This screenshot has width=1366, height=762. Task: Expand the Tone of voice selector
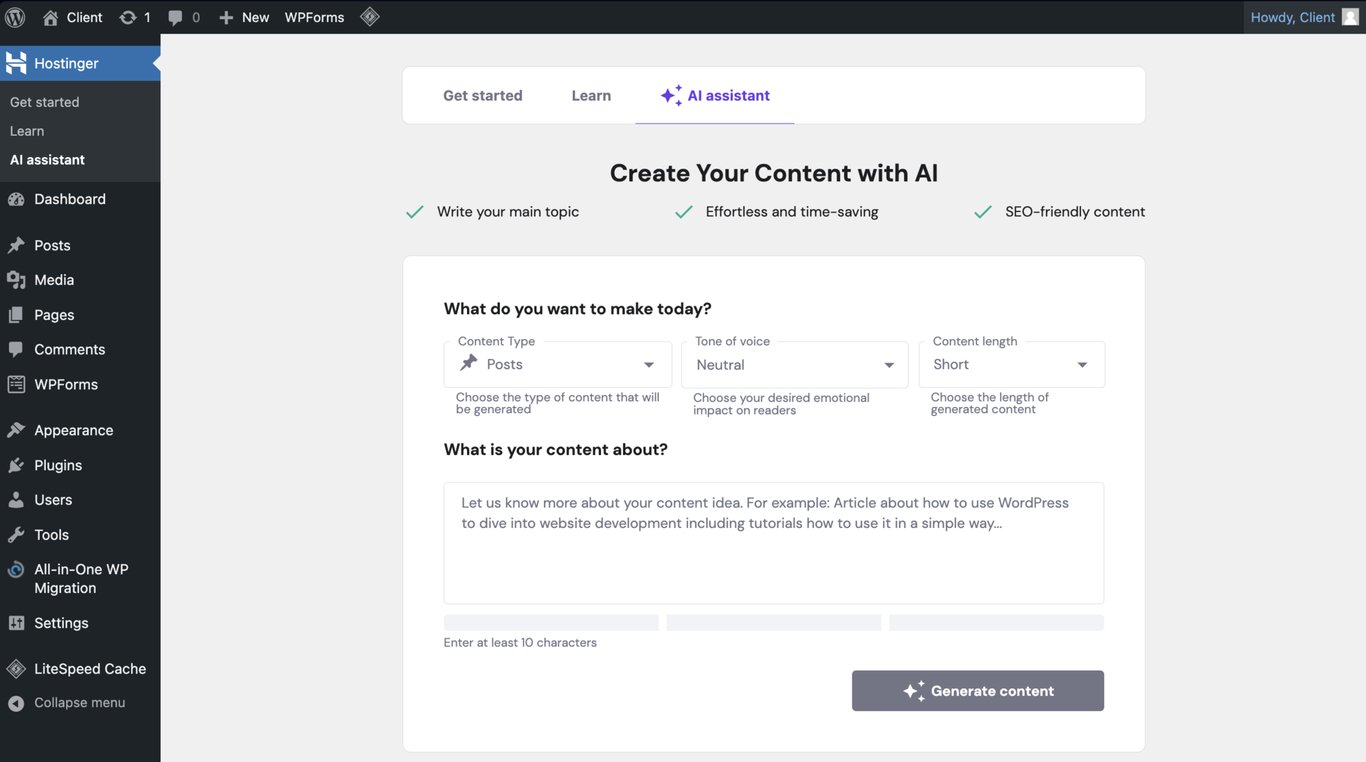pyautogui.click(x=794, y=364)
